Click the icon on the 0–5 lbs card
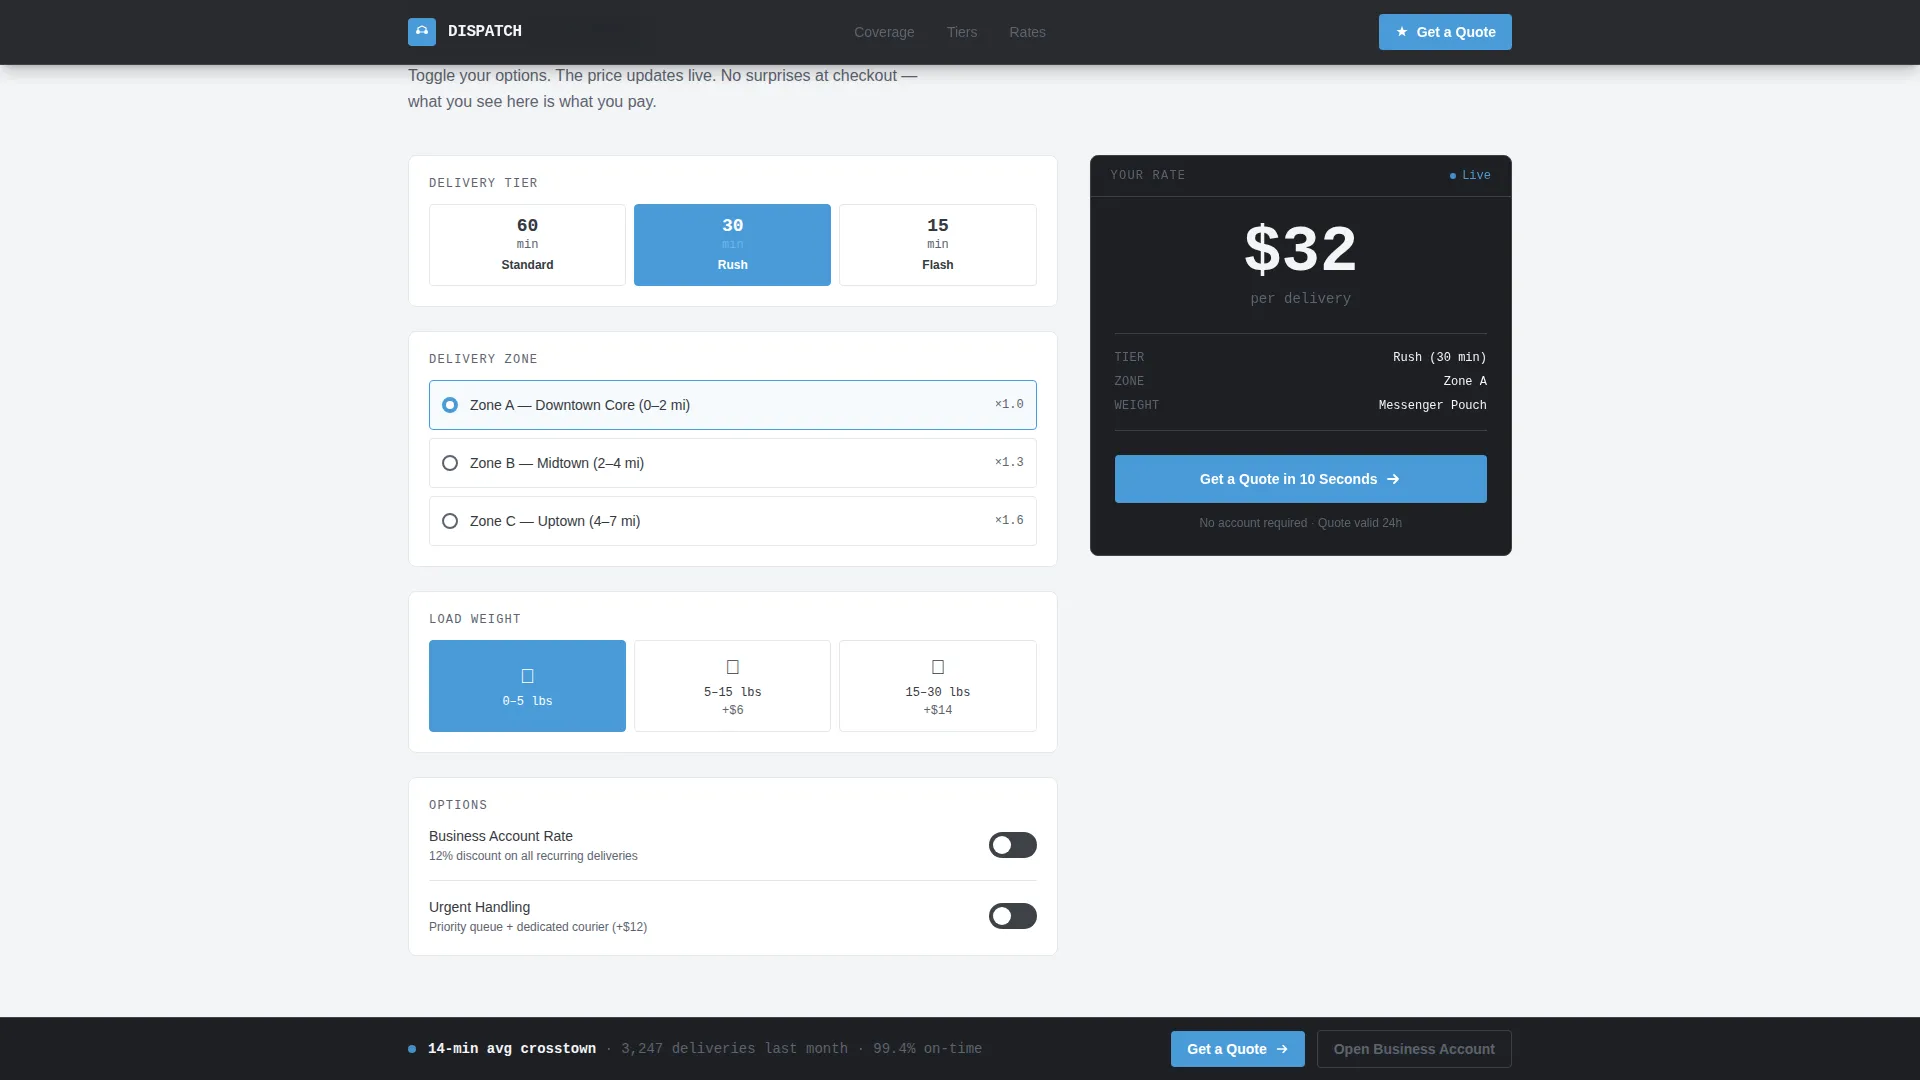The width and height of the screenshot is (1920, 1080). (x=528, y=676)
